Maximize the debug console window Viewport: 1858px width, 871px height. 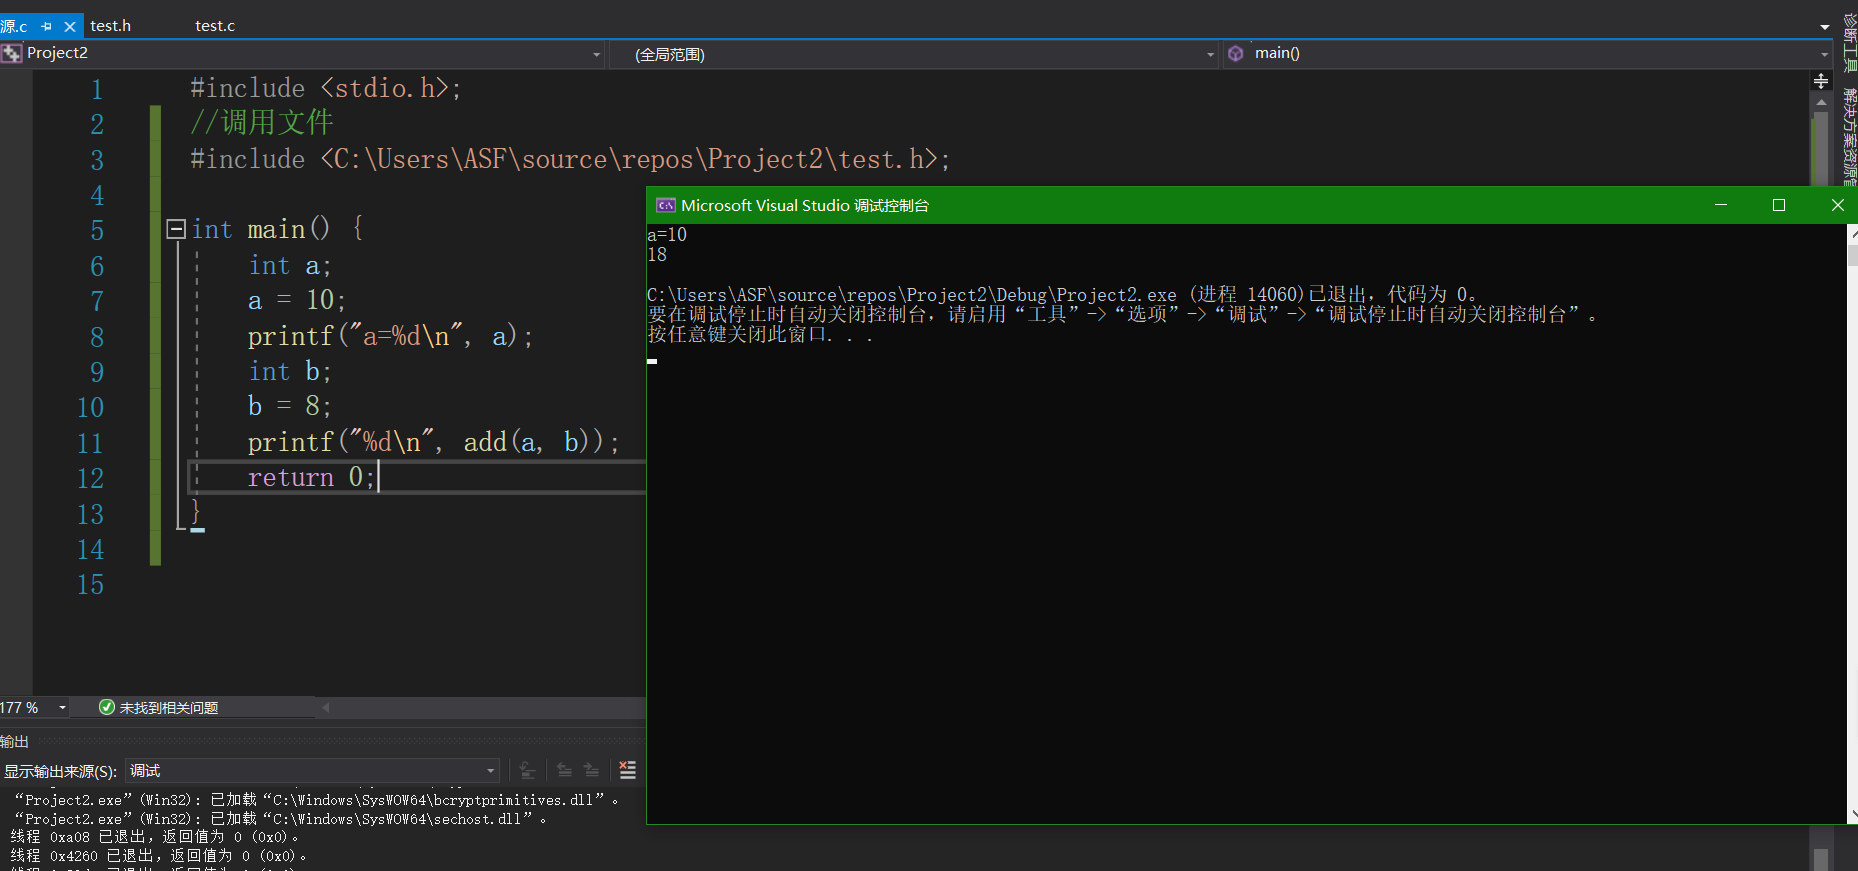1779,205
